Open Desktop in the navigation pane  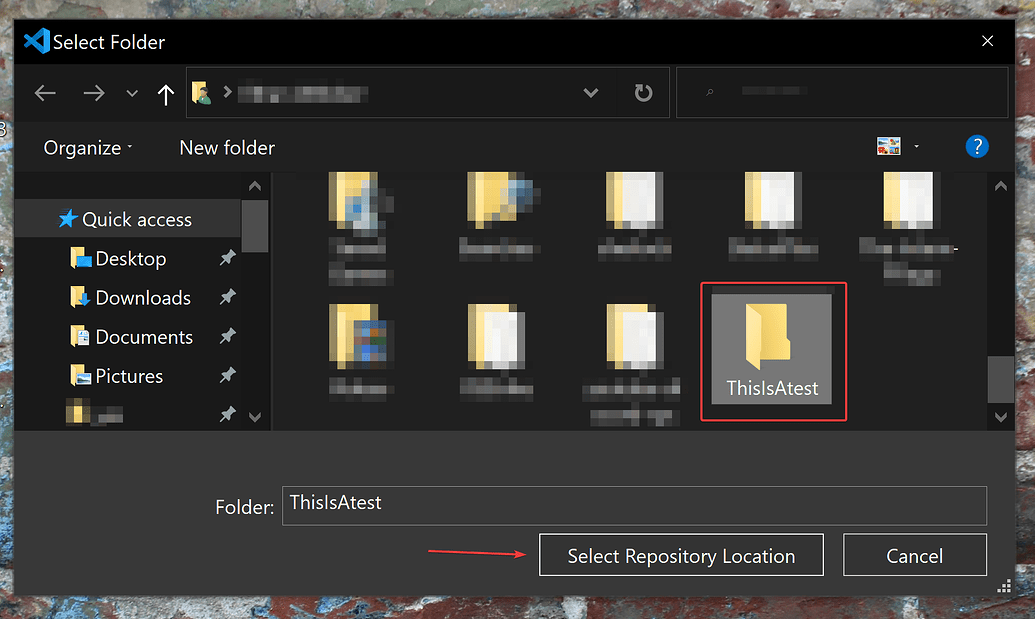[130, 259]
